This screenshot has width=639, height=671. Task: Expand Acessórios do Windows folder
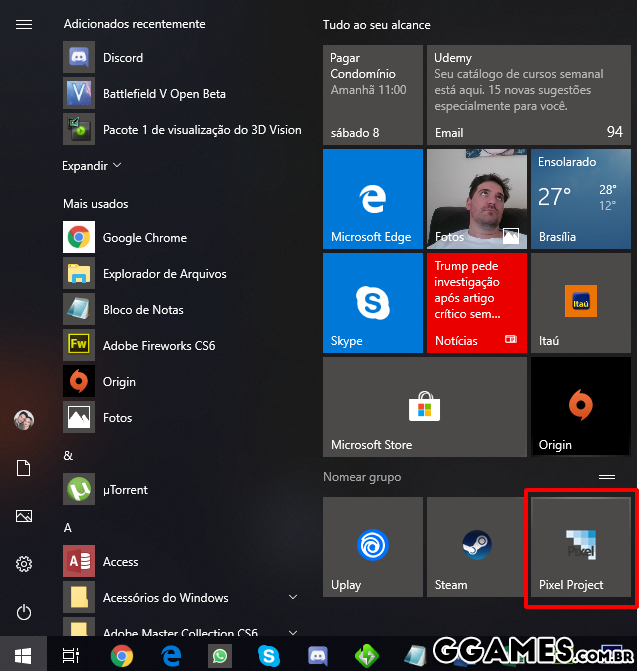click(x=182, y=597)
